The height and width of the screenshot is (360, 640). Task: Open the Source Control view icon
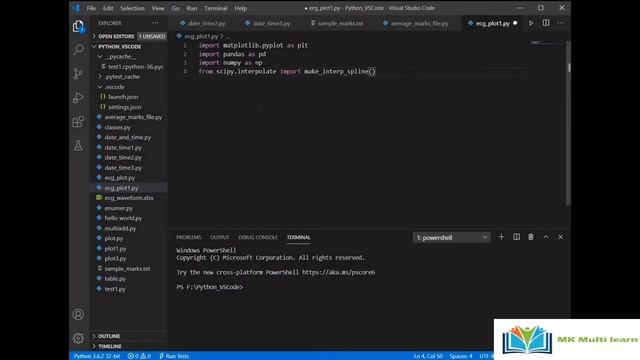pos(78,73)
